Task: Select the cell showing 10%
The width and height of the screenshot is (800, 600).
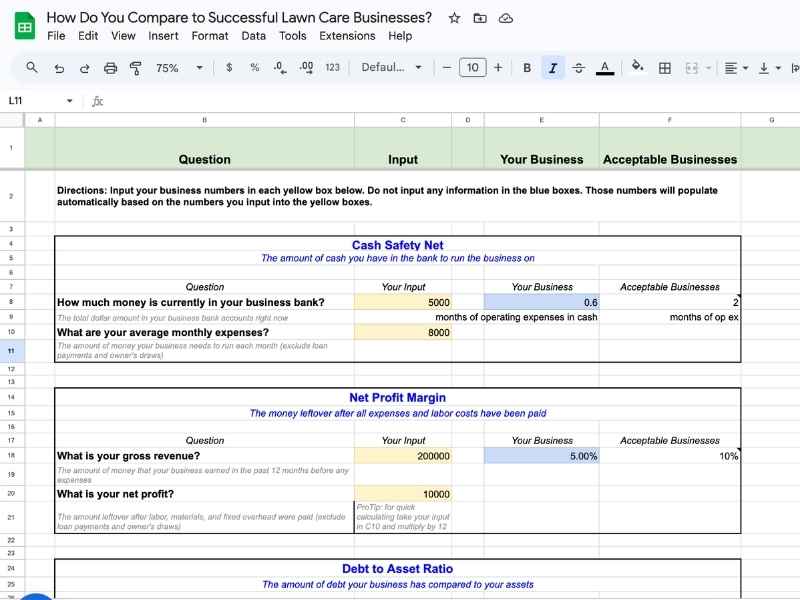Action: tap(670, 456)
